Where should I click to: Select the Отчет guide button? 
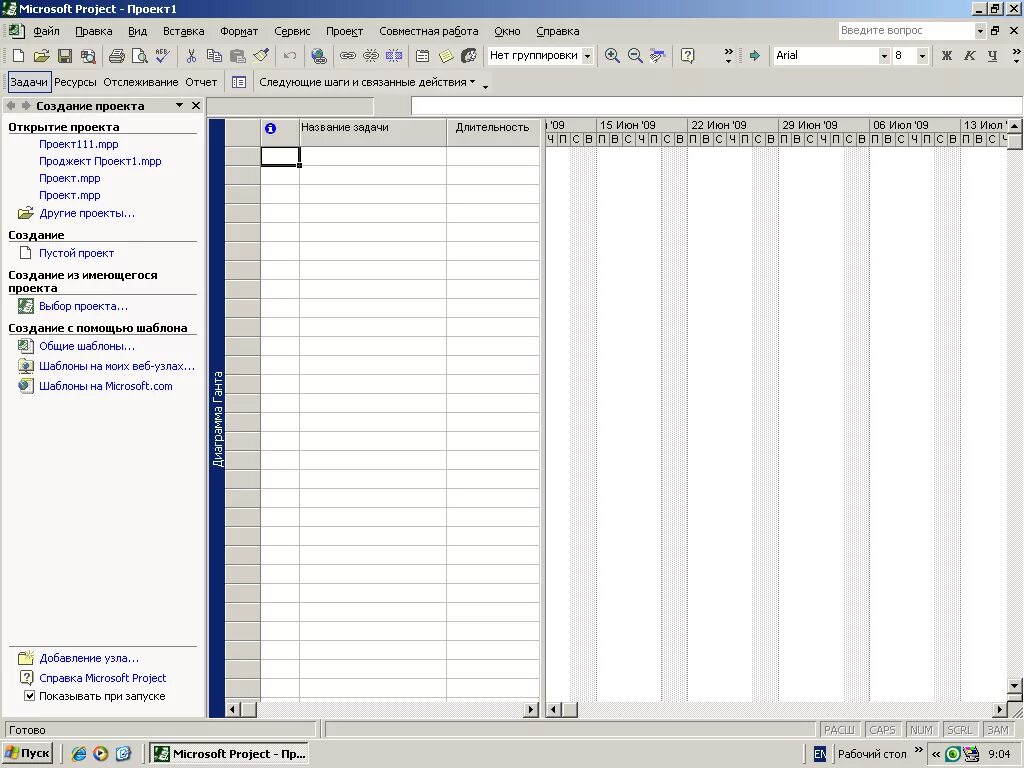coord(201,82)
